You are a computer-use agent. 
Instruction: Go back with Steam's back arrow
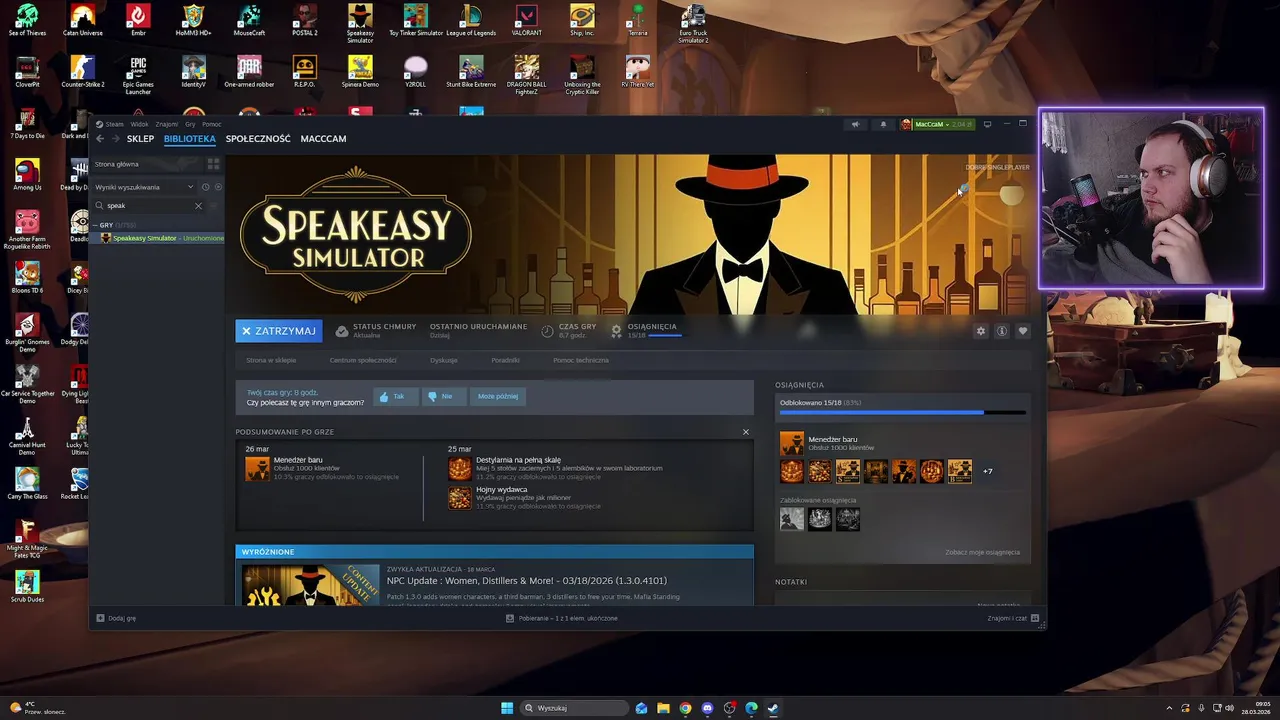pos(100,139)
